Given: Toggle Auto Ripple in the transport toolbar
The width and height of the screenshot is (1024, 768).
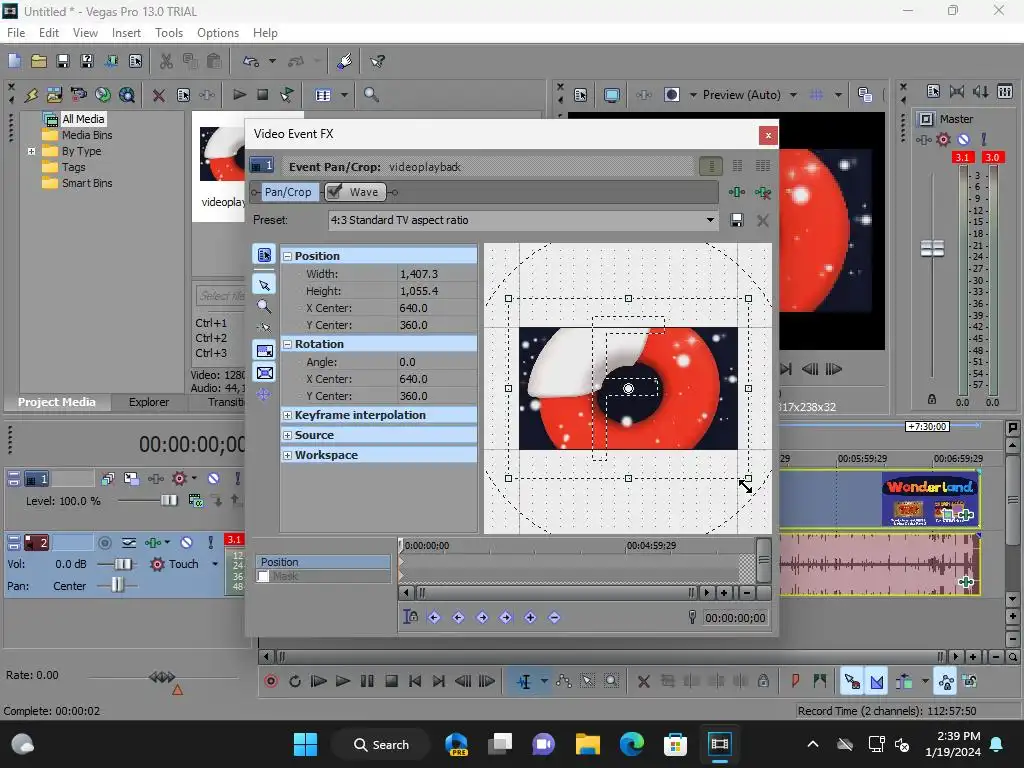Looking at the screenshot, I should pos(904,681).
